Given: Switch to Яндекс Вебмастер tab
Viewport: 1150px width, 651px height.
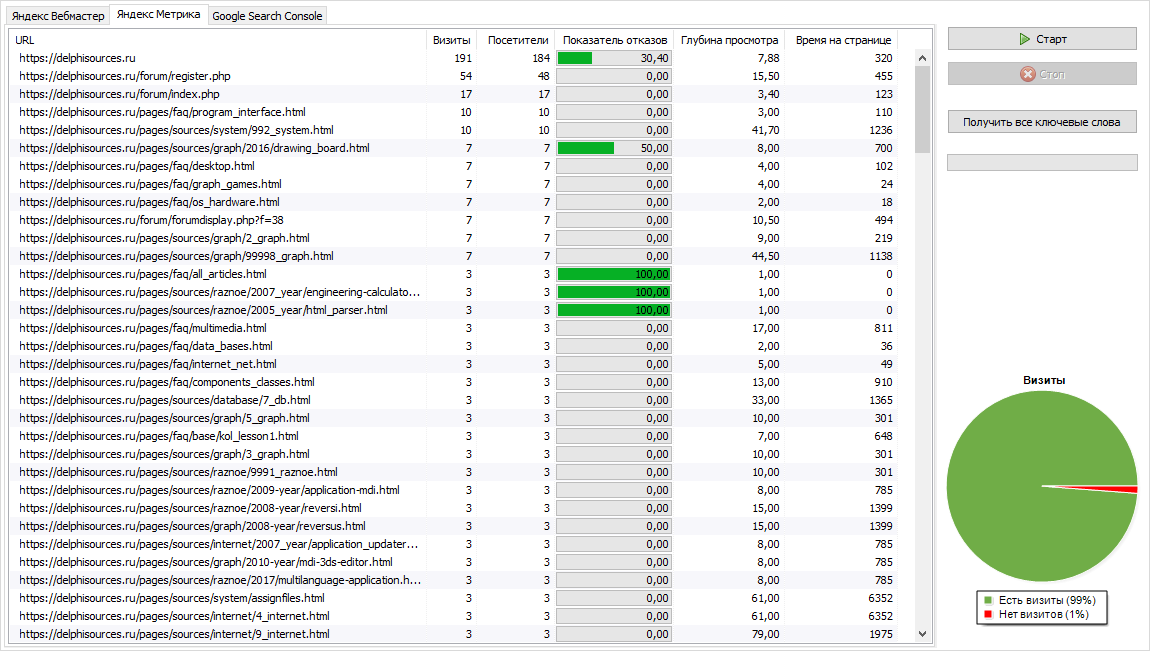Looking at the screenshot, I should point(58,16).
